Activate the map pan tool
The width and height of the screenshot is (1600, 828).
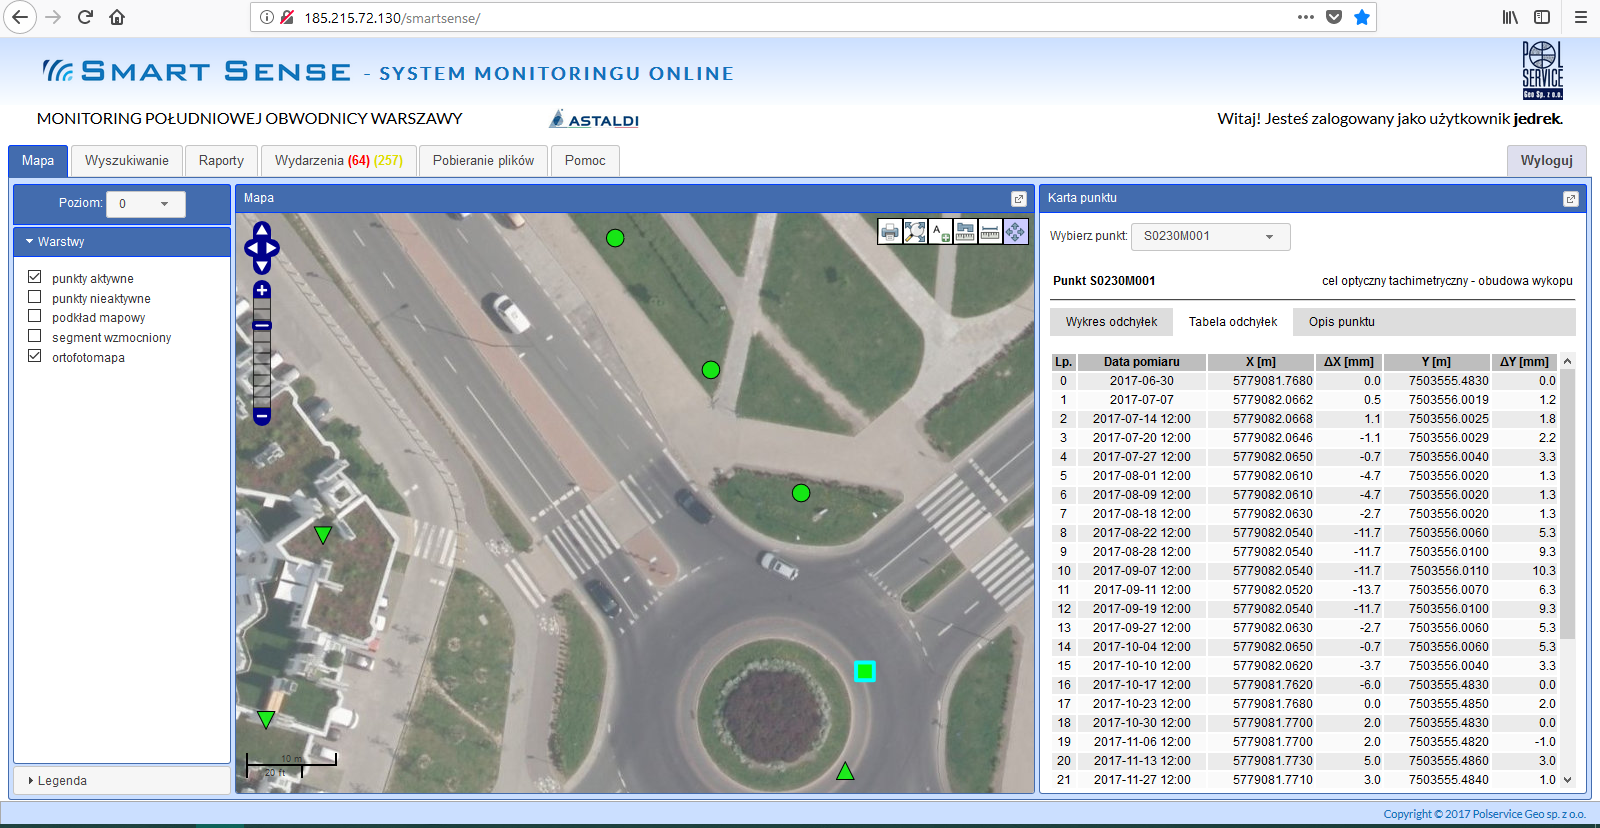1015,232
